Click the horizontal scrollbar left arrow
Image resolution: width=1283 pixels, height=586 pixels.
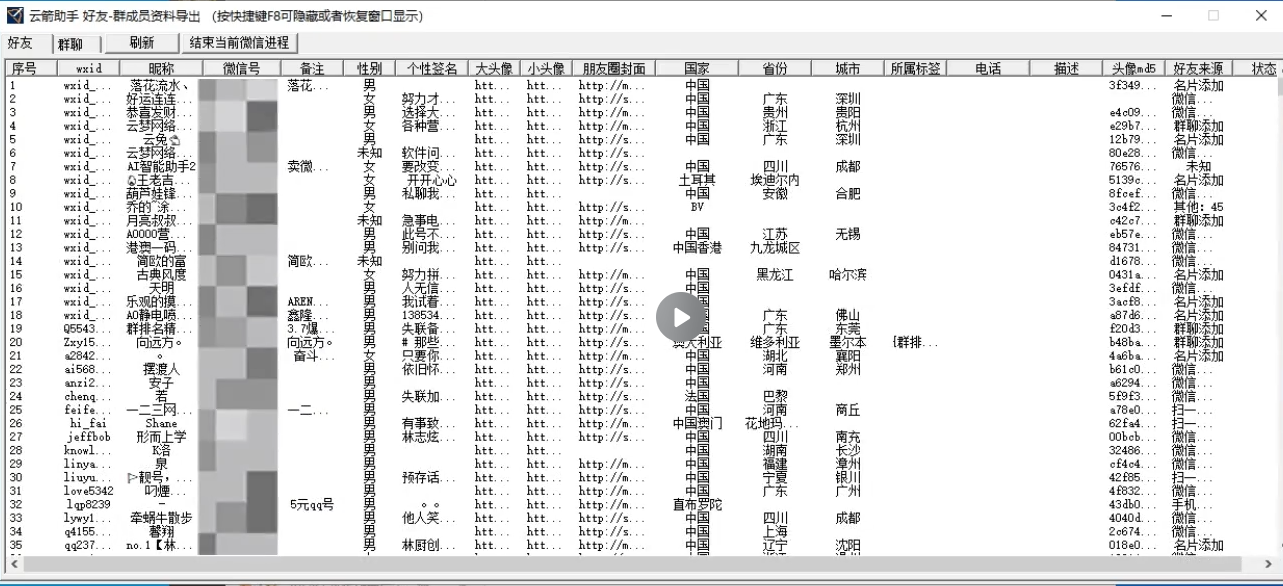13,563
